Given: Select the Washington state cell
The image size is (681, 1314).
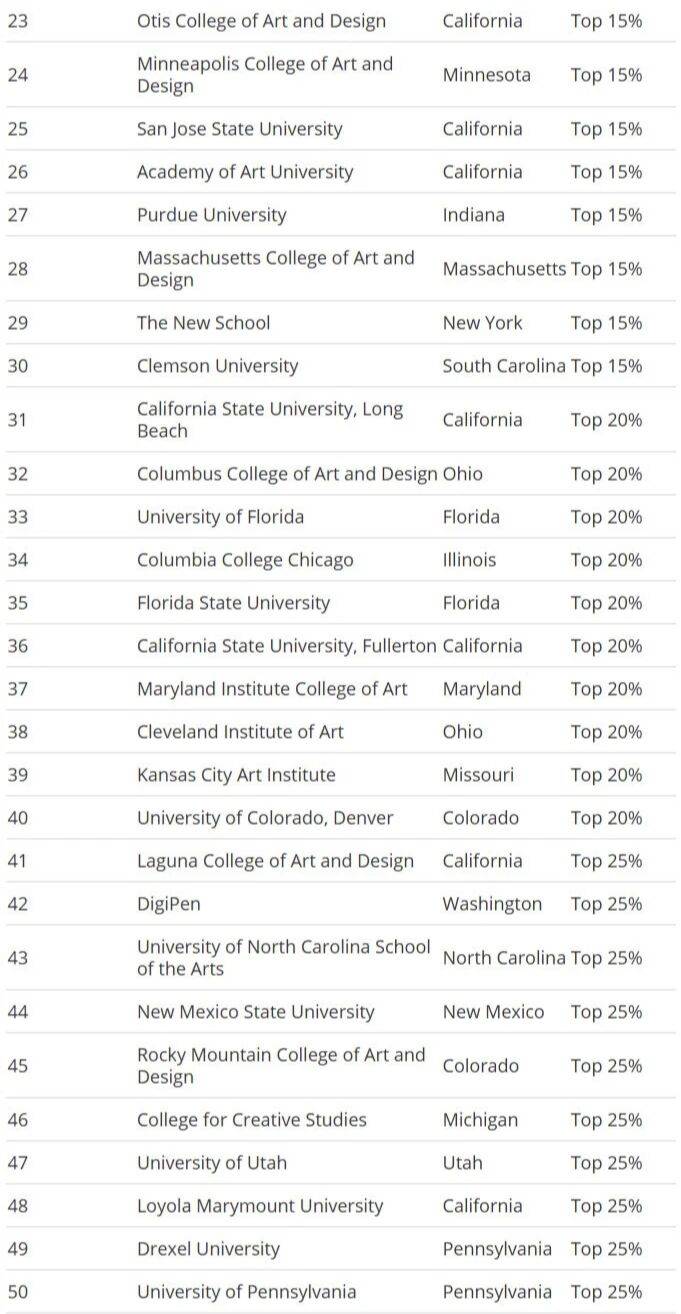Looking at the screenshot, I should [492, 904].
